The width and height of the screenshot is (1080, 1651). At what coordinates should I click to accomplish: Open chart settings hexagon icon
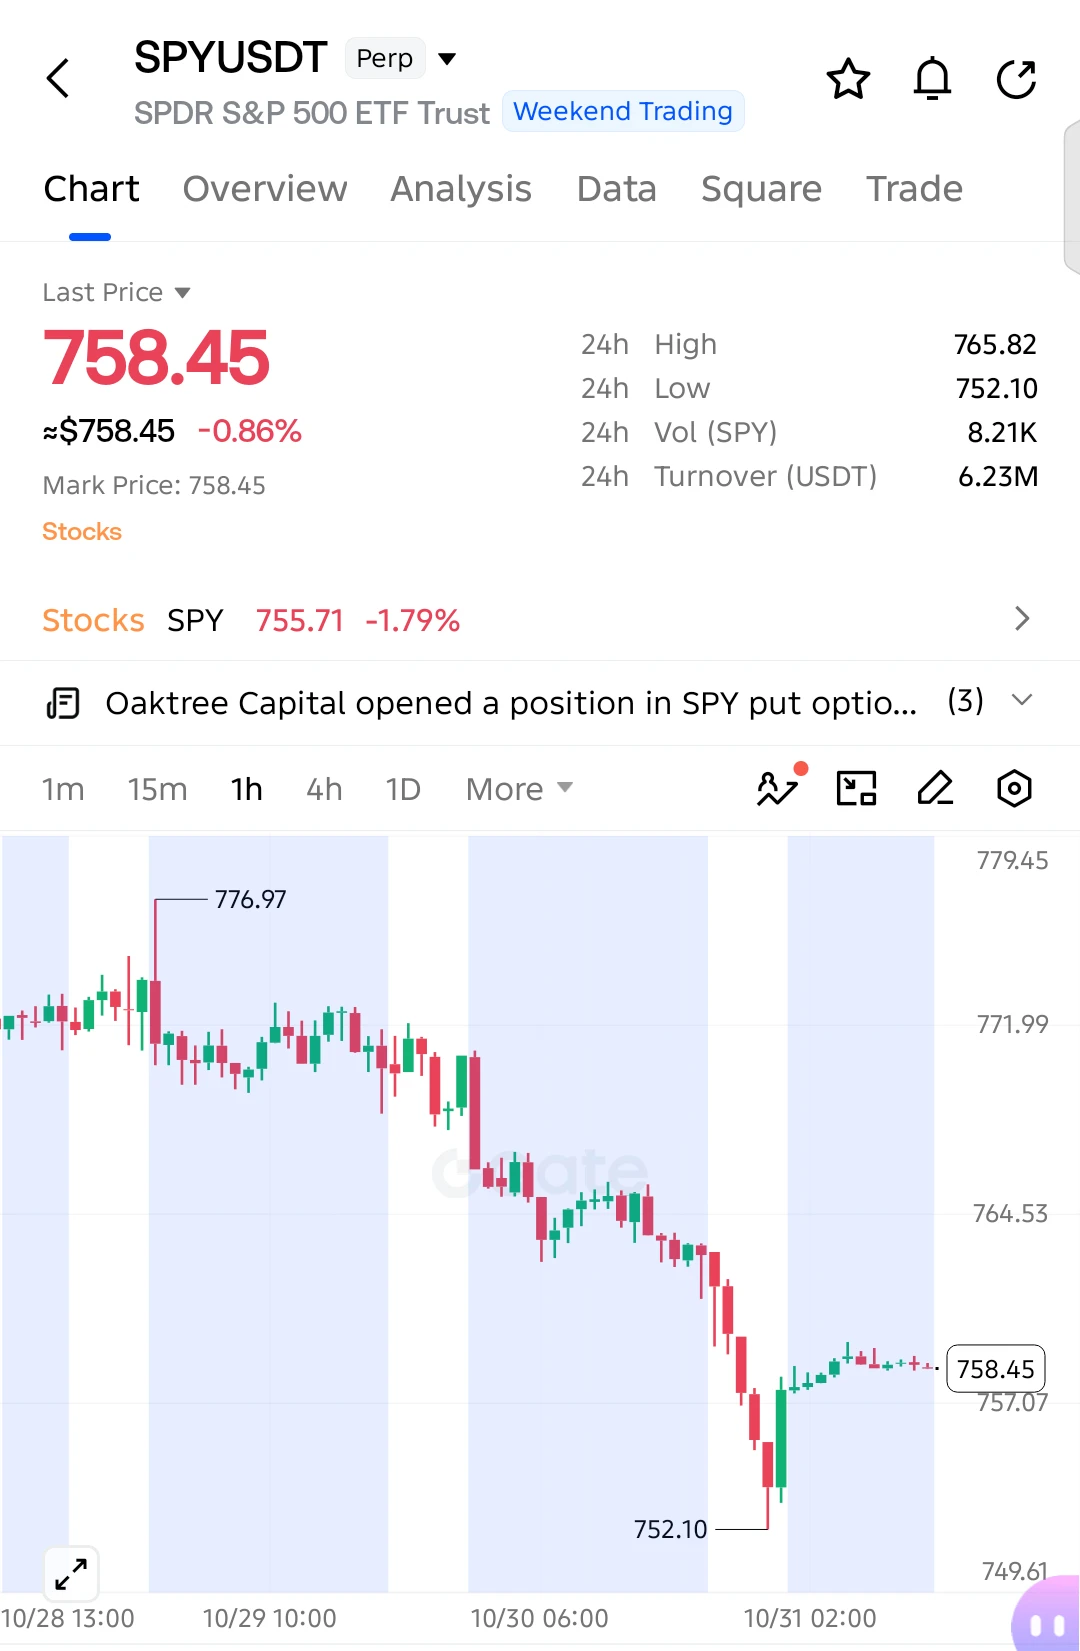pyautogui.click(x=1014, y=788)
